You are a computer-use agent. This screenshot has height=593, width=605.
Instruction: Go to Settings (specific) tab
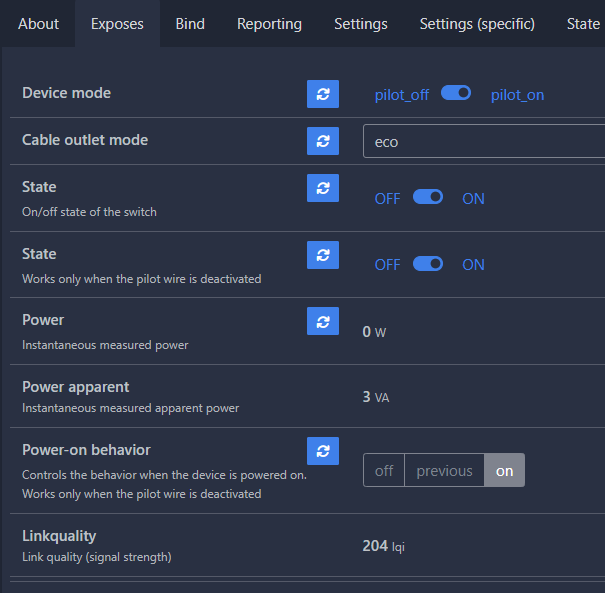477,24
